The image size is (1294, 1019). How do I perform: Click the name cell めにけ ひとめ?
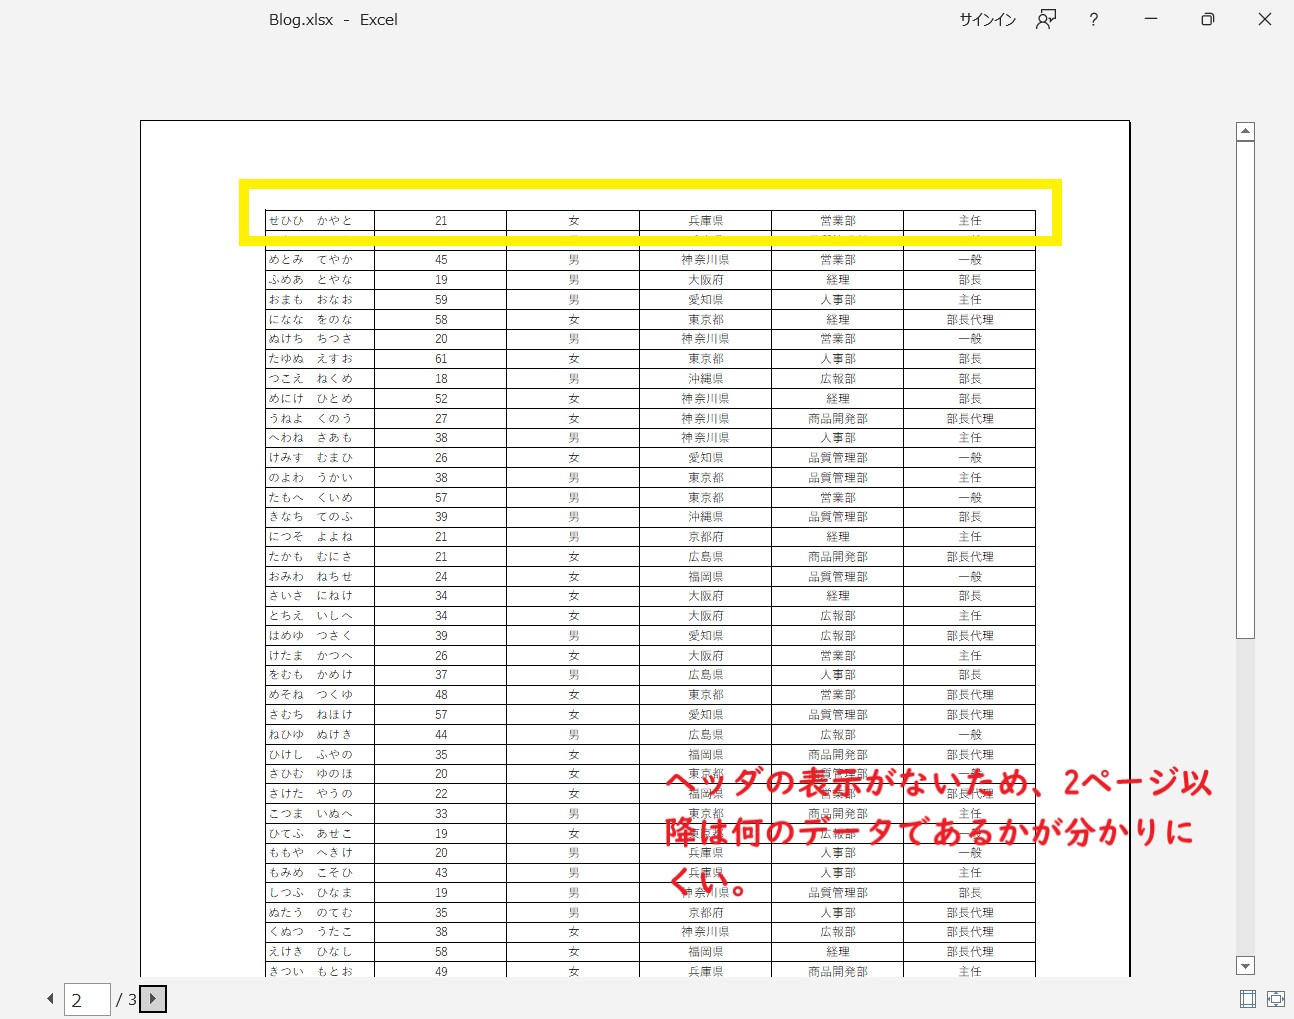pyautogui.click(x=320, y=398)
